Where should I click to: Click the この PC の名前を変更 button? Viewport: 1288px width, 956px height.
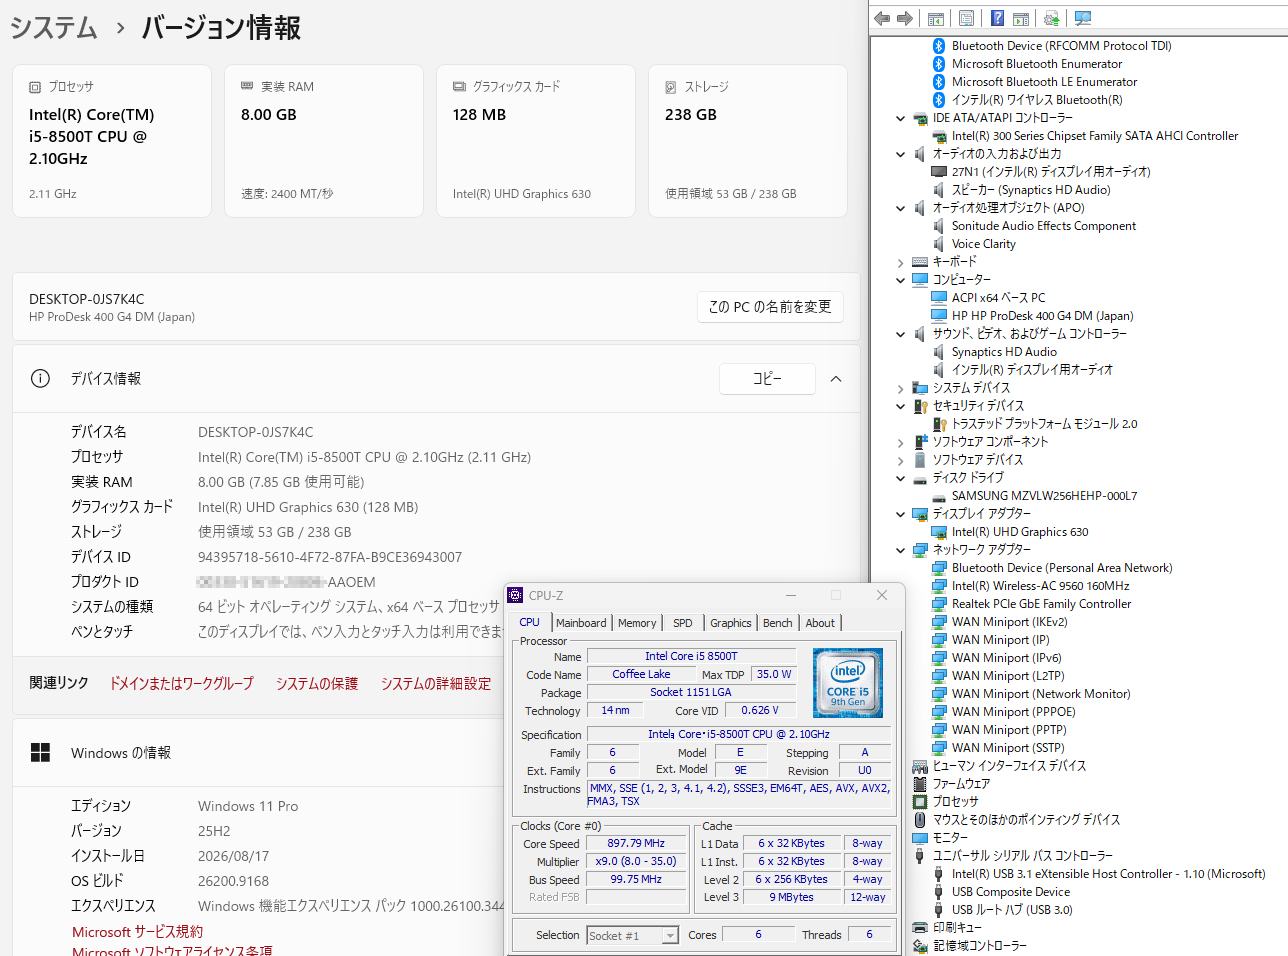pyautogui.click(x=770, y=307)
